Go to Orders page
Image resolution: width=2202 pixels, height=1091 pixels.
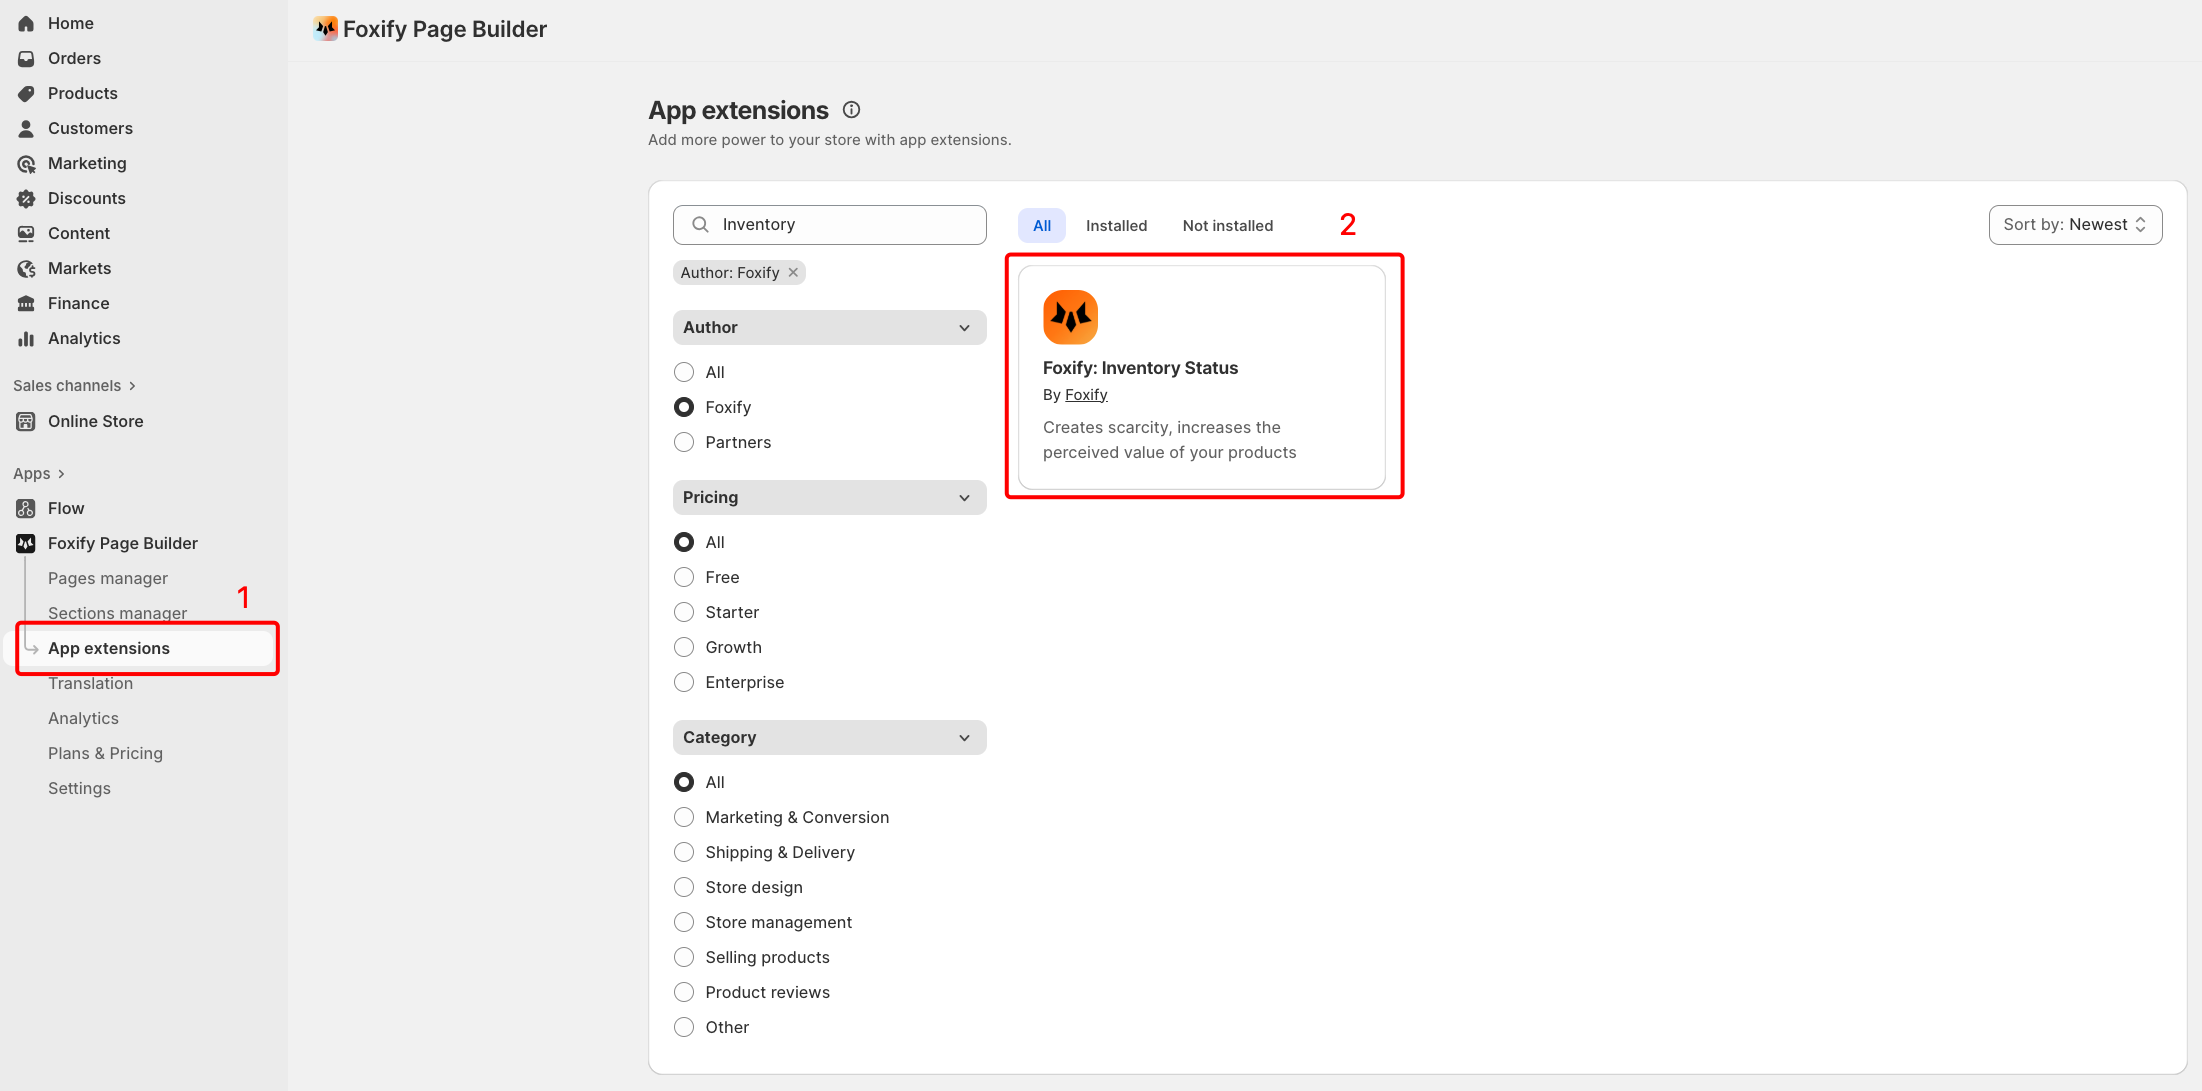tap(74, 58)
